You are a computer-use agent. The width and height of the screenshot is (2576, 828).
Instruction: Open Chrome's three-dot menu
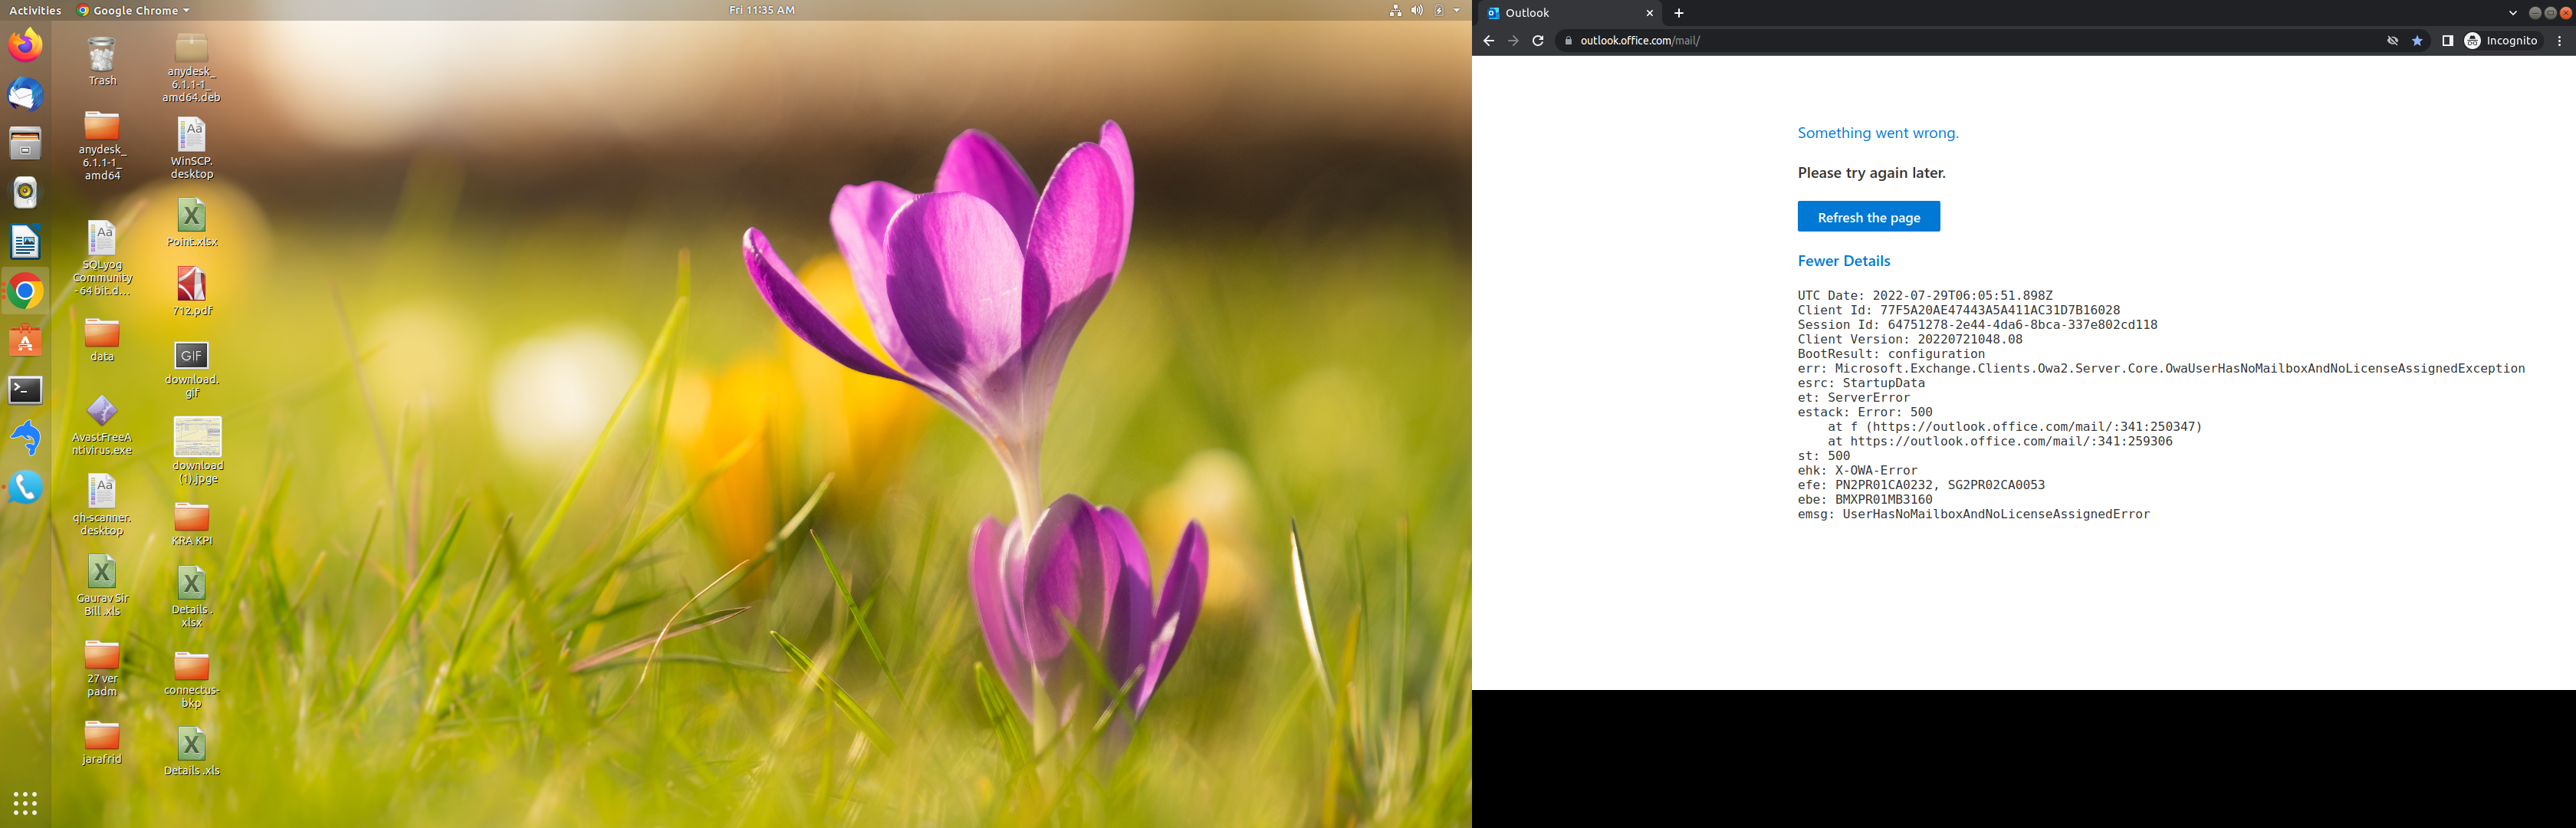point(2559,41)
